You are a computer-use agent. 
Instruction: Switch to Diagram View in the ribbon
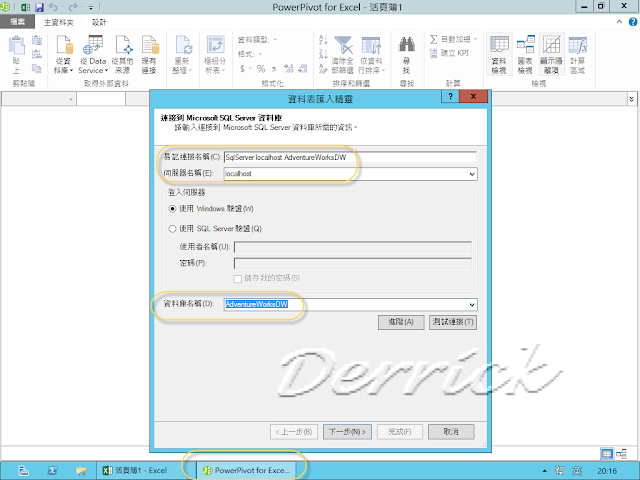click(x=525, y=55)
